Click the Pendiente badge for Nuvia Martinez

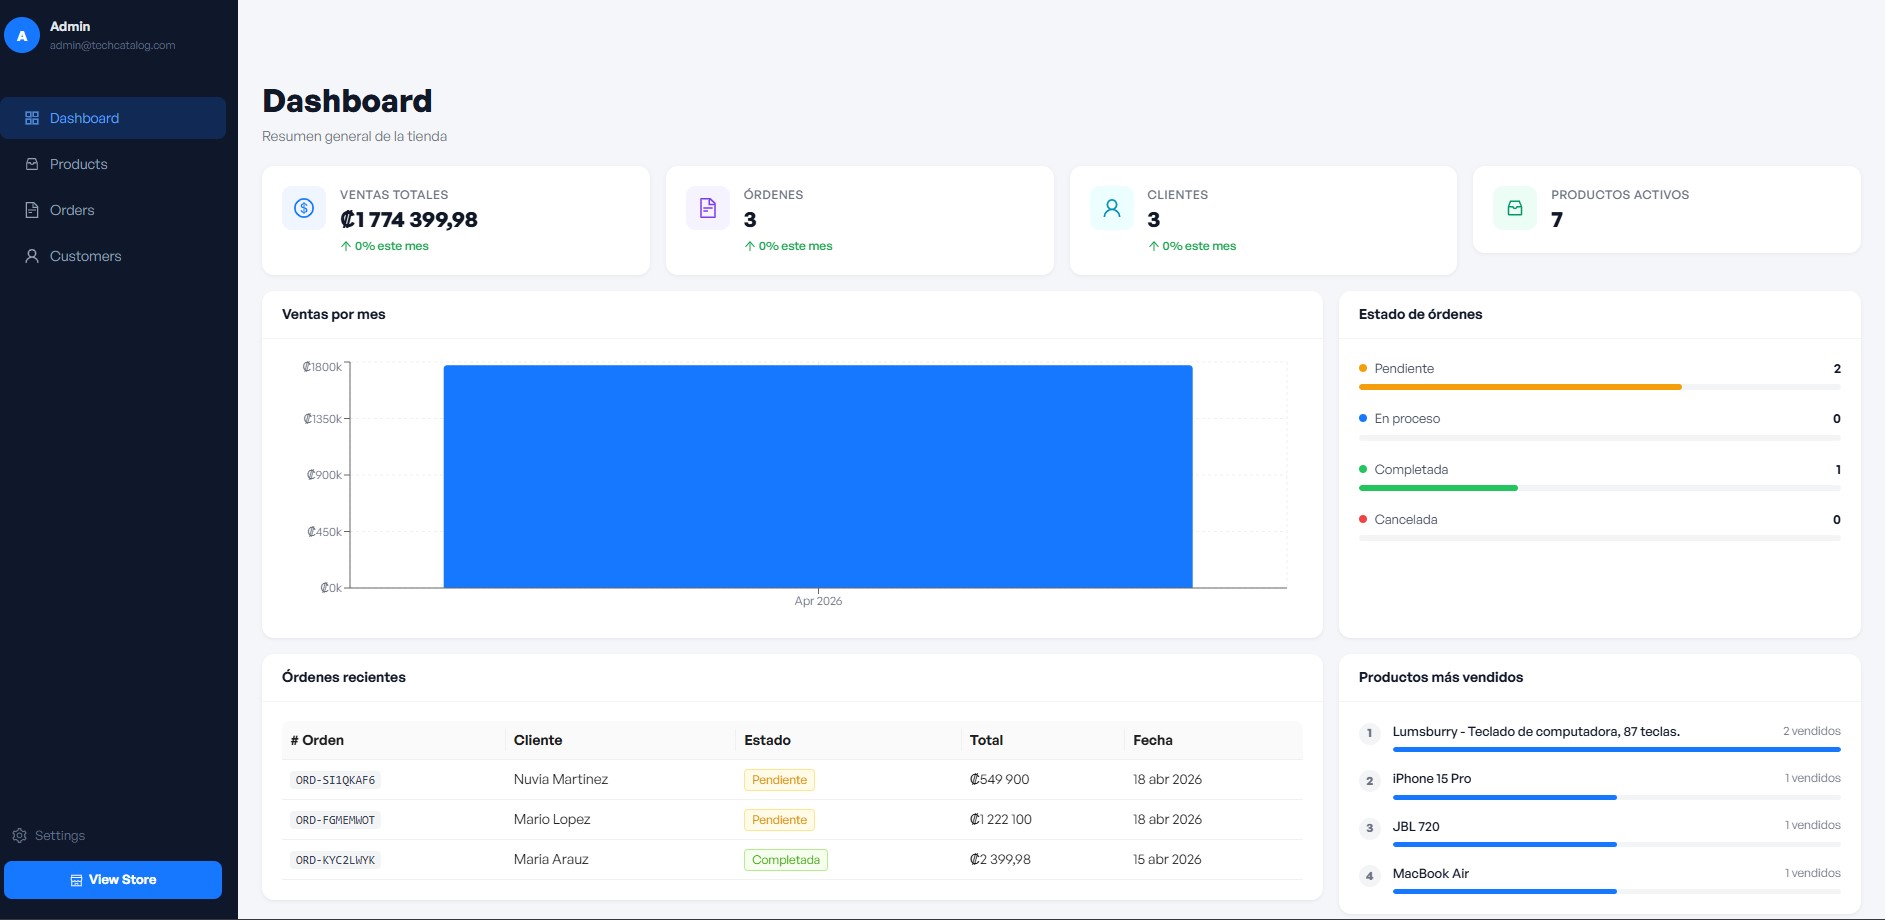pos(779,780)
